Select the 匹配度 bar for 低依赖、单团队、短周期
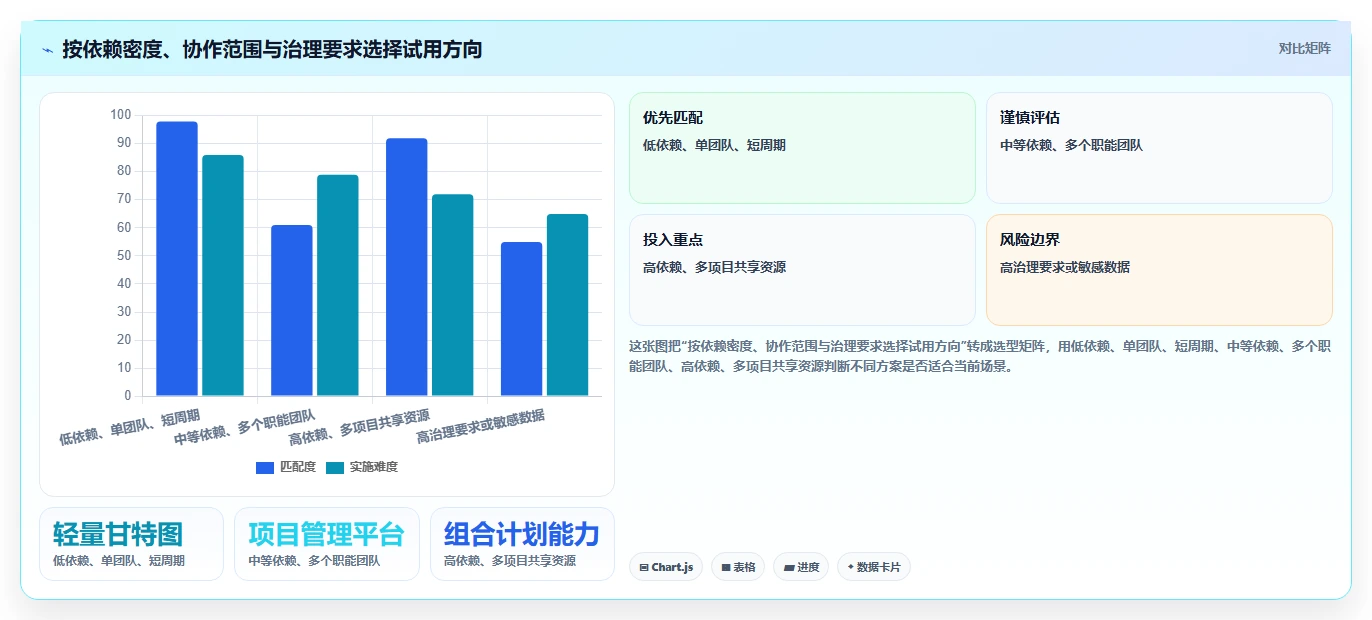1372x620 pixels. (x=177, y=259)
